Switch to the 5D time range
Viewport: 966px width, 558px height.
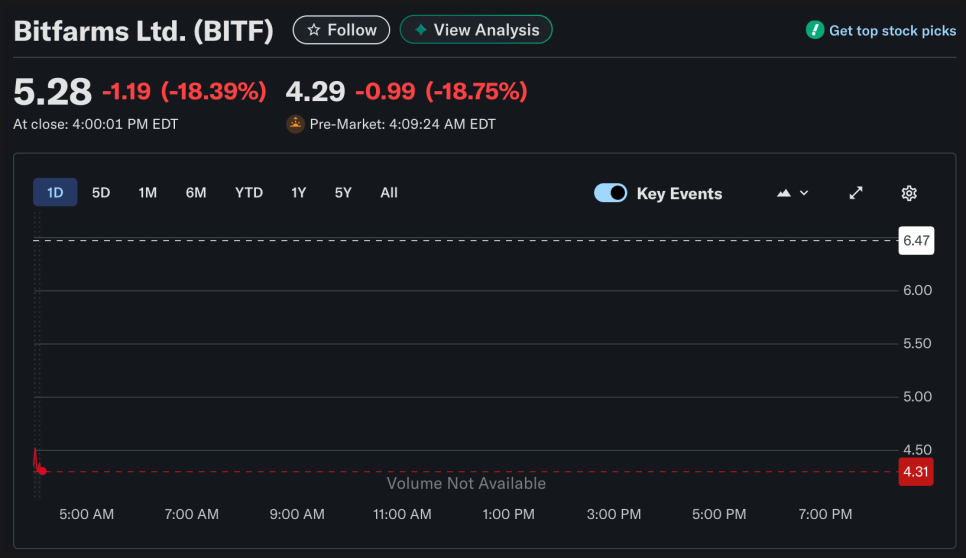[x=101, y=192]
